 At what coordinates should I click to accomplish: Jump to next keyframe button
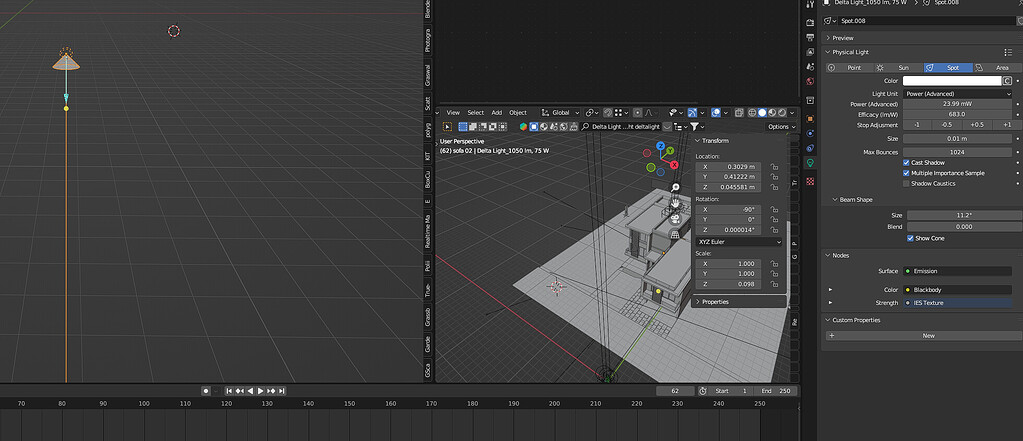pyautogui.click(x=271, y=391)
